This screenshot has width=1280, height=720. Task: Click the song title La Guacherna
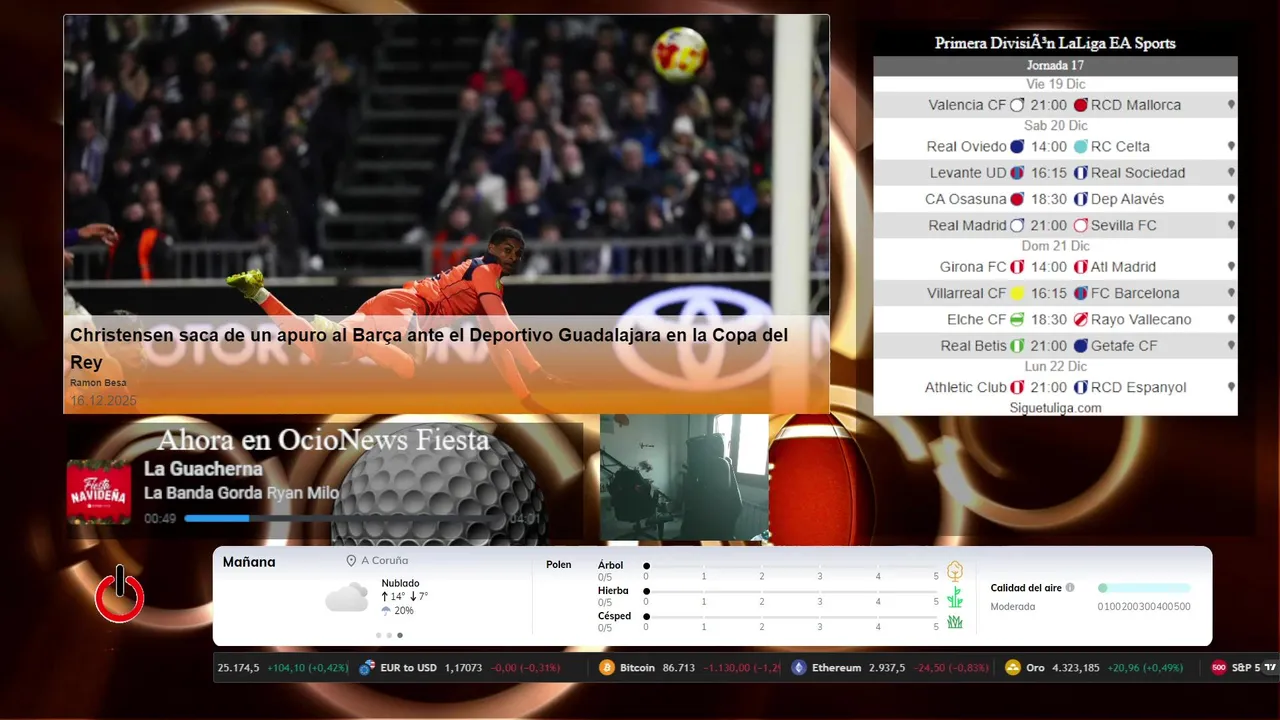point(203,469)
